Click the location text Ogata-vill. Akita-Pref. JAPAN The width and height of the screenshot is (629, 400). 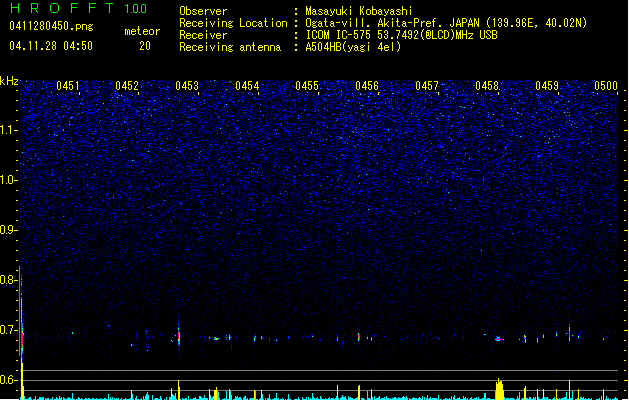pyautogui.click(x=393, y=23)
